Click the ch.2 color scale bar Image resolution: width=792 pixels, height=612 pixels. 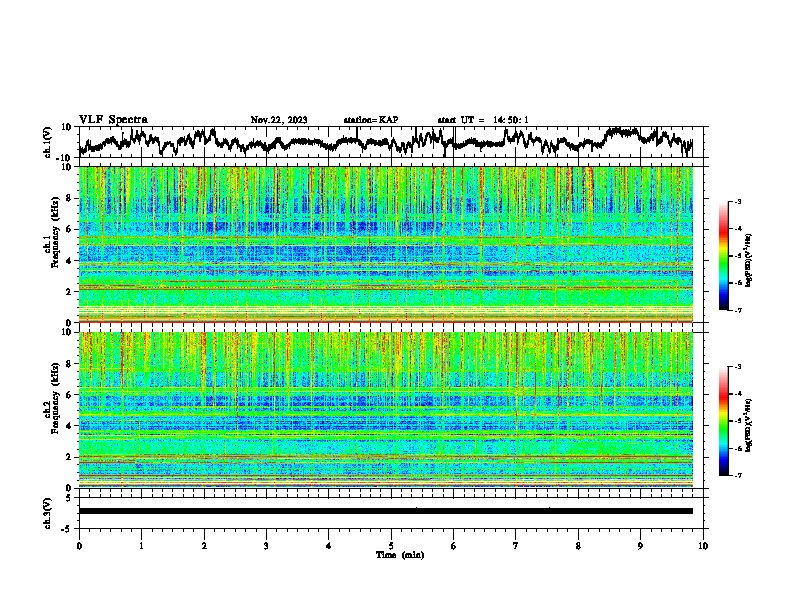pyautogui.click(x=723, y=421)
